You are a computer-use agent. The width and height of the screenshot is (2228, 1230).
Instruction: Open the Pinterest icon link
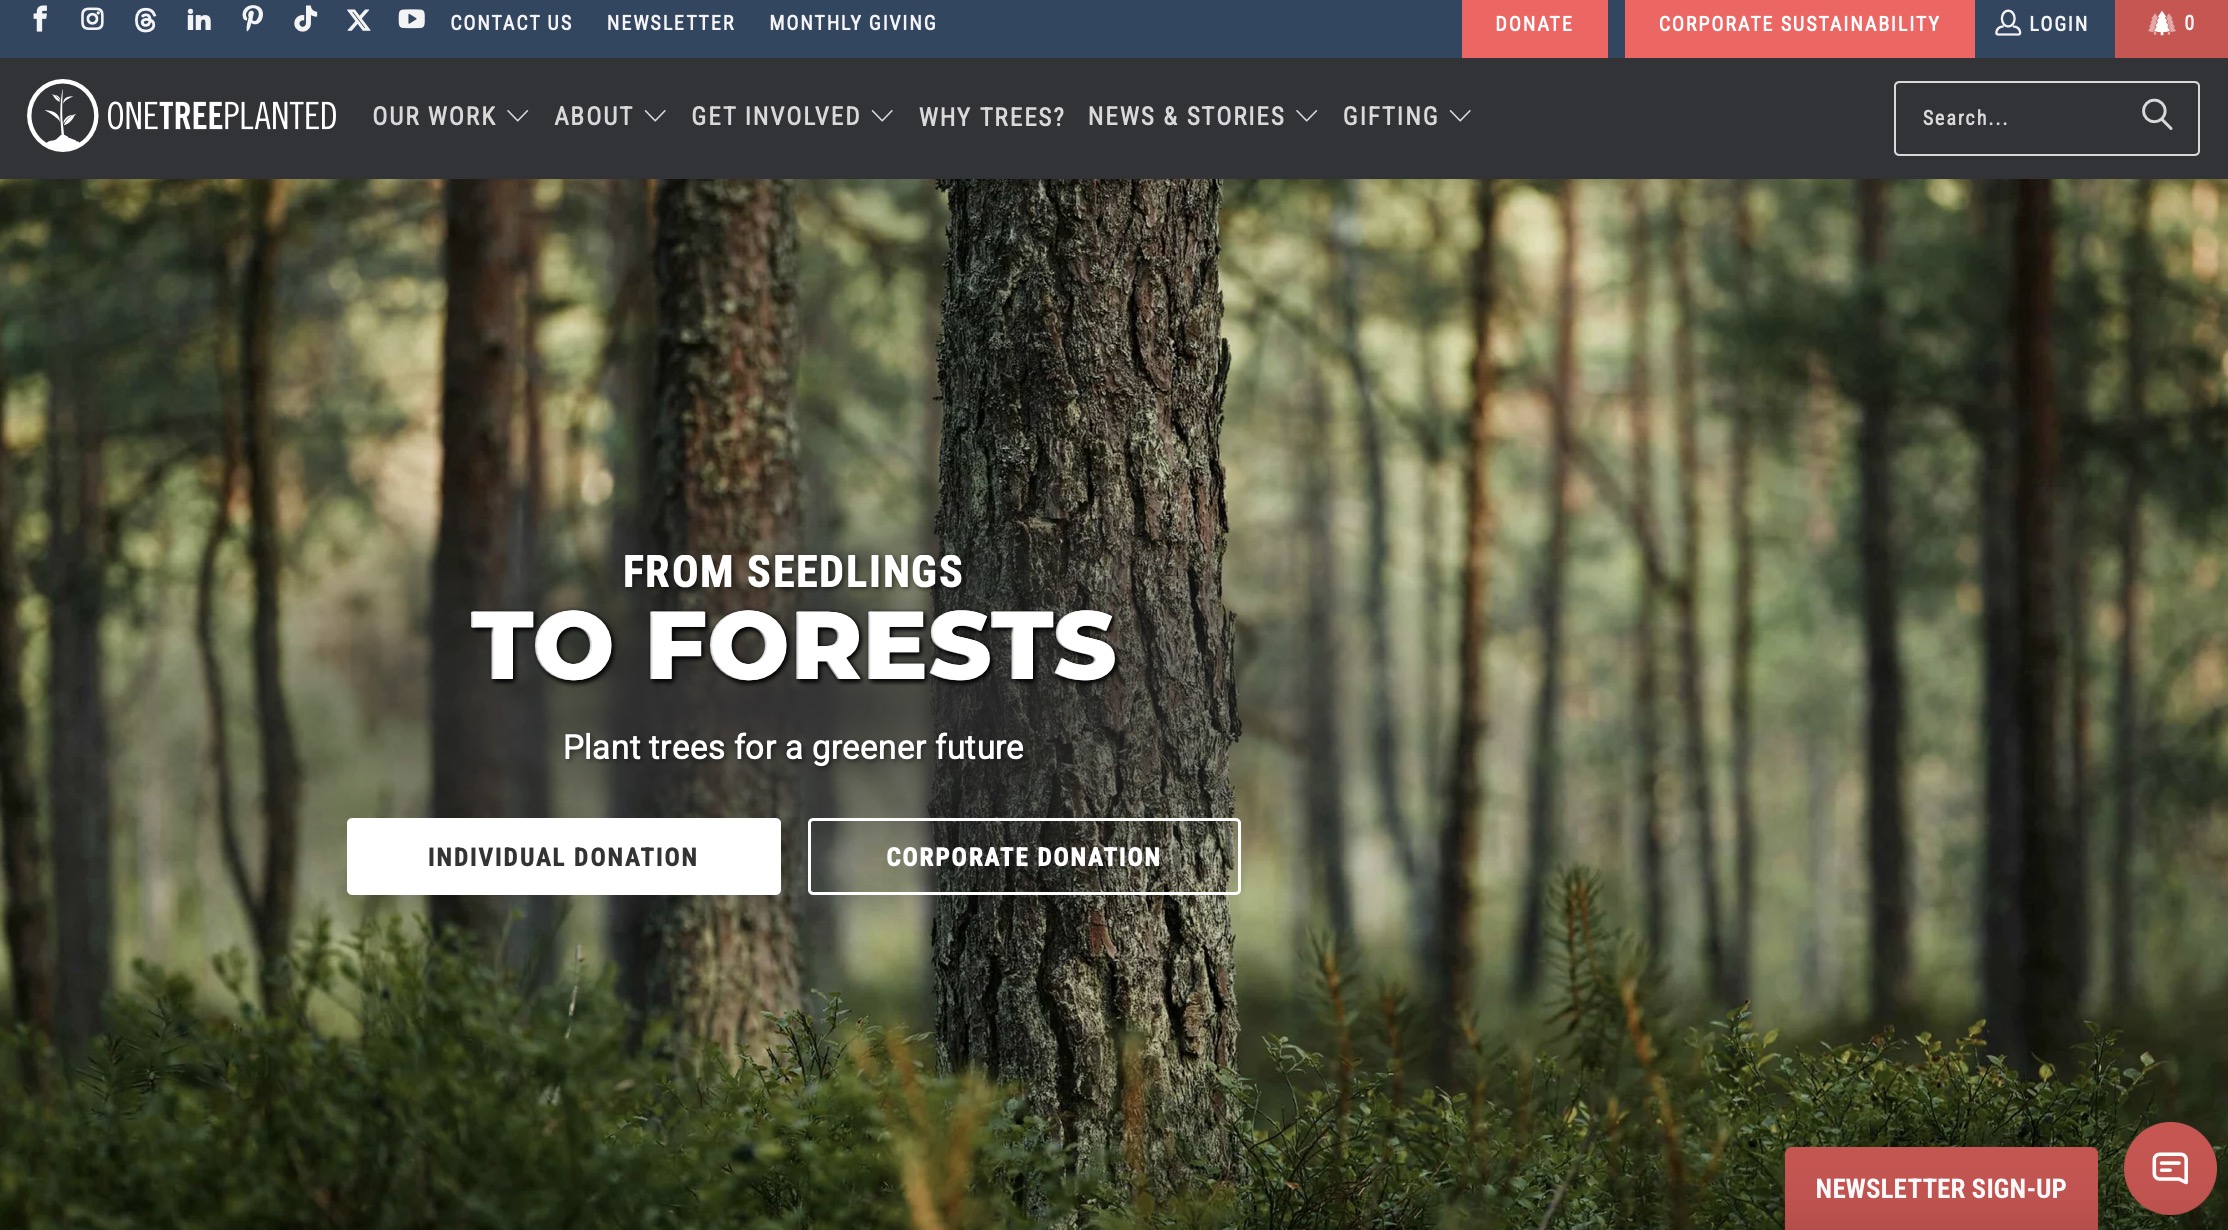(x=252, y=20)
